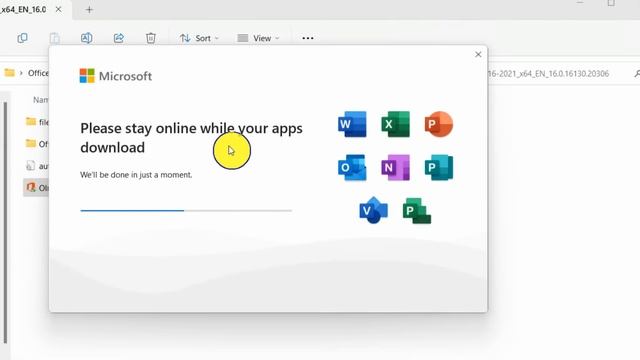Open the Sort dropdown in Explorer
The width and height of the screenshot is (640, 360).
[199, 38]
